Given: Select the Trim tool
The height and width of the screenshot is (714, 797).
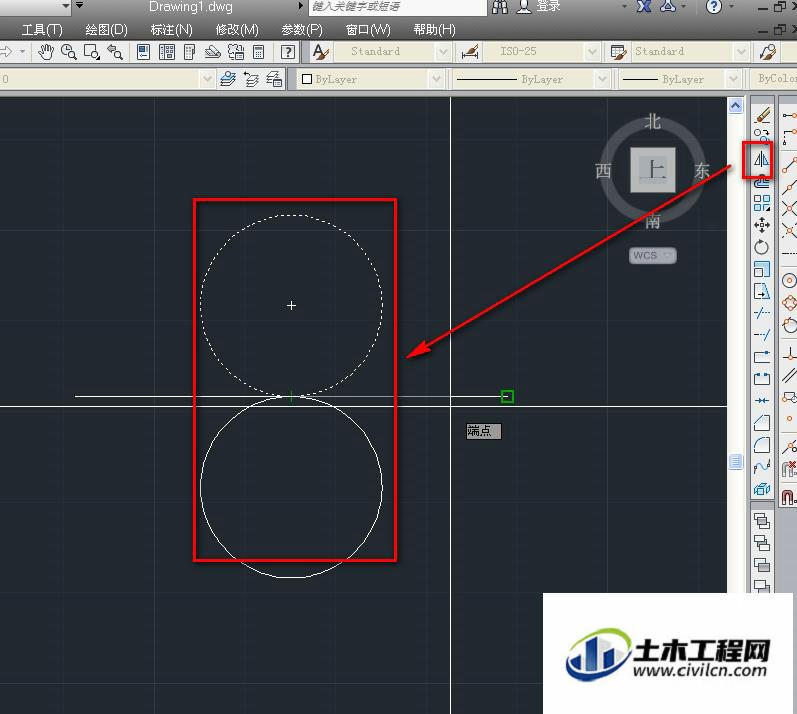Looking at the screenshot, I should point(762,313).
